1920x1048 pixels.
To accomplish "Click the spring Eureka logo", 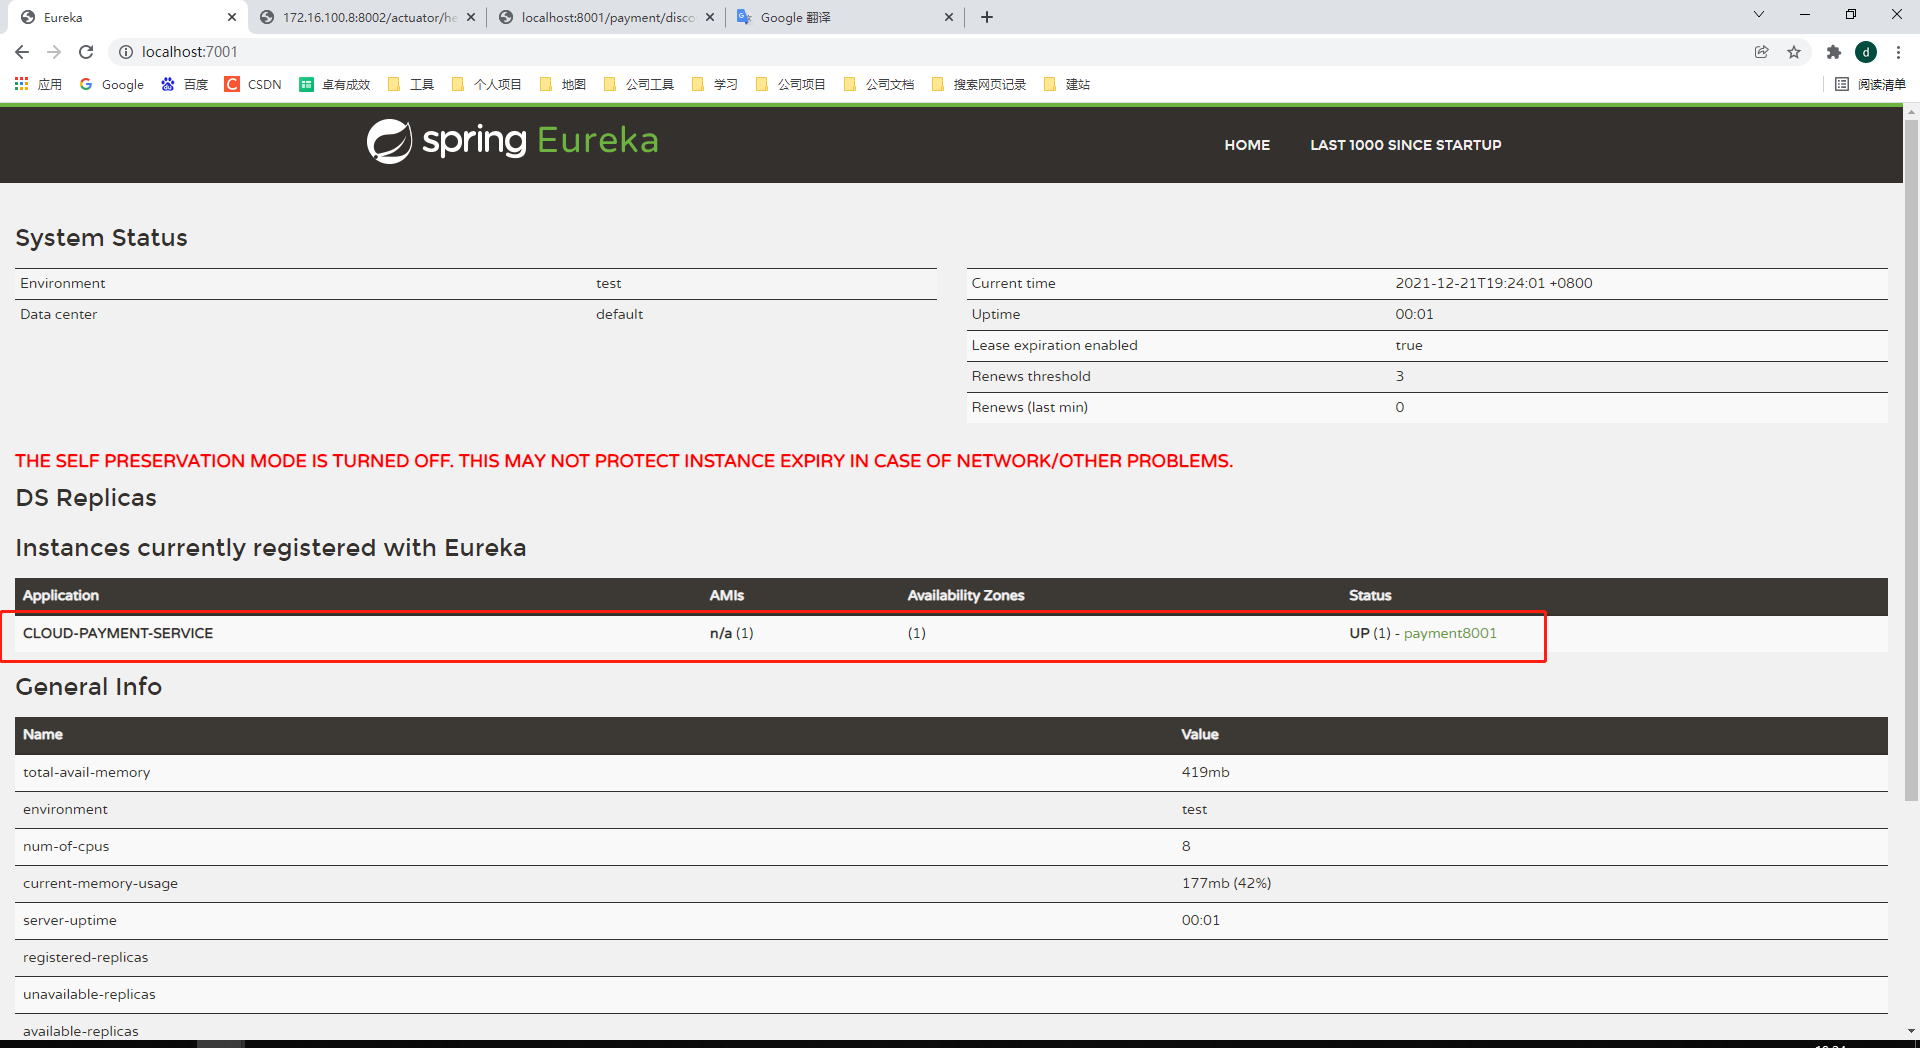I will tap(513, 141).
